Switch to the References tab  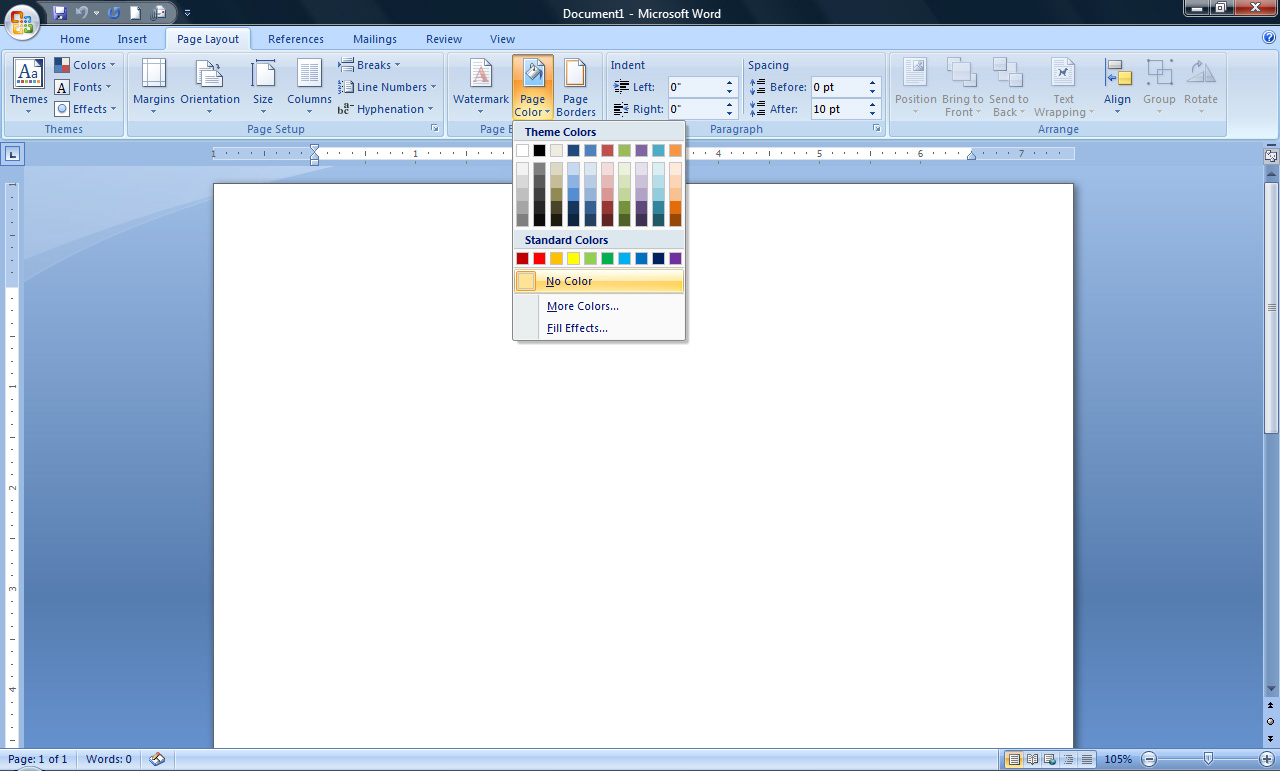[x=296, y=39]
